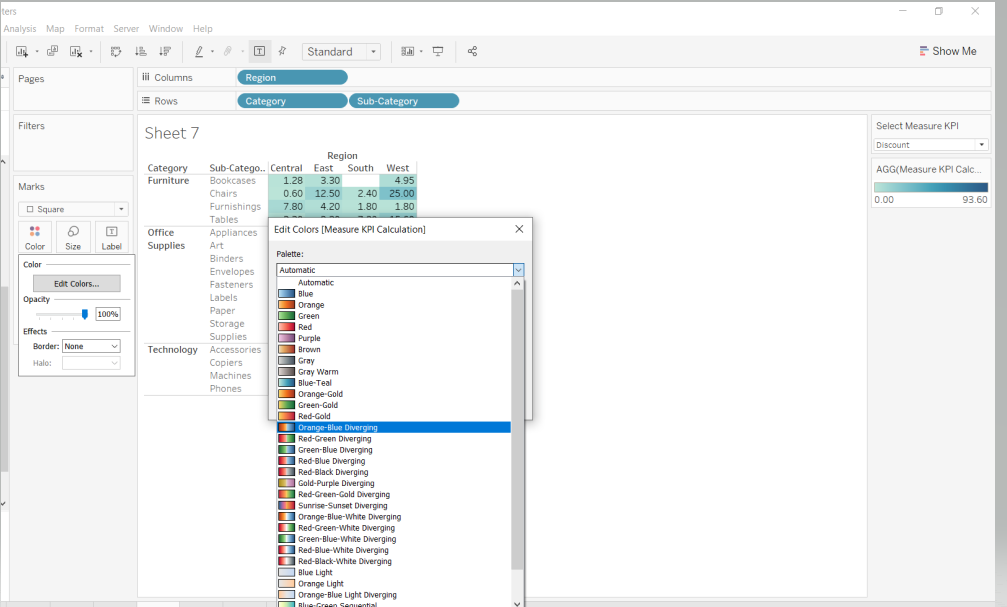The width and height of the screenshot is (1007, 607).
Task: Open the Map menu
Action: click(x=55, y=29)
